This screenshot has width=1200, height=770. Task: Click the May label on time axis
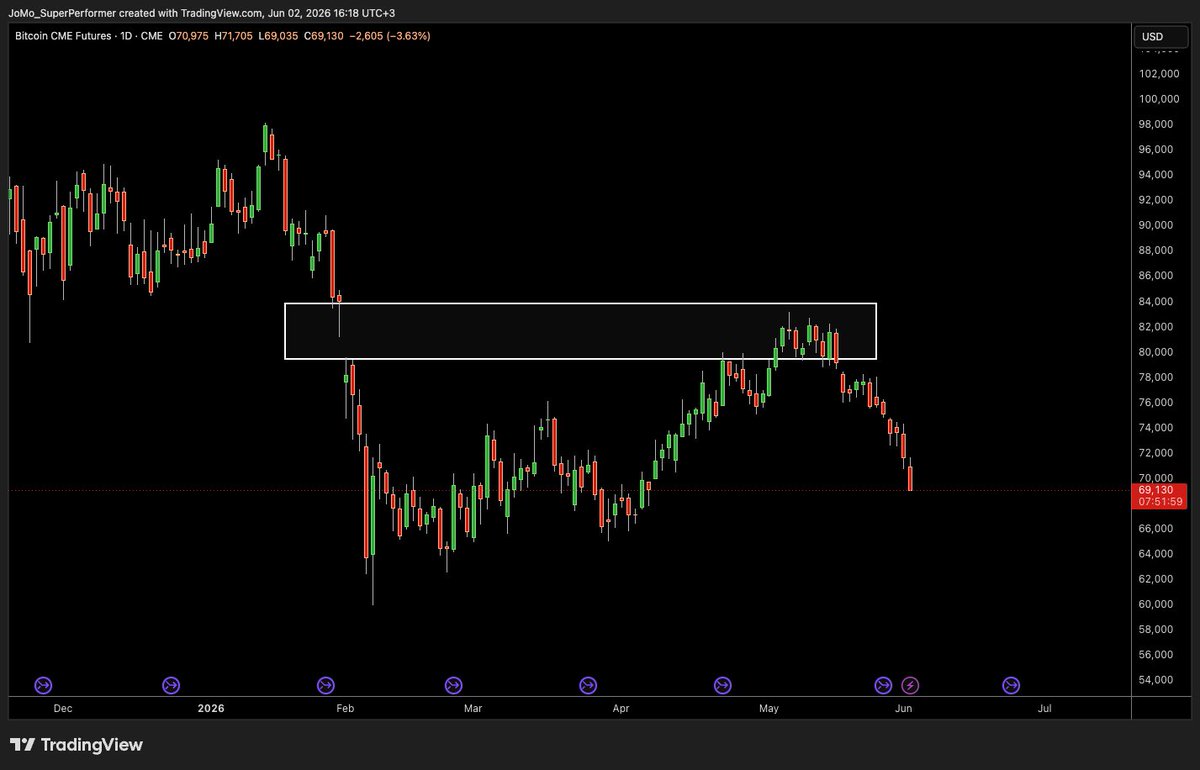coord(768,708)
